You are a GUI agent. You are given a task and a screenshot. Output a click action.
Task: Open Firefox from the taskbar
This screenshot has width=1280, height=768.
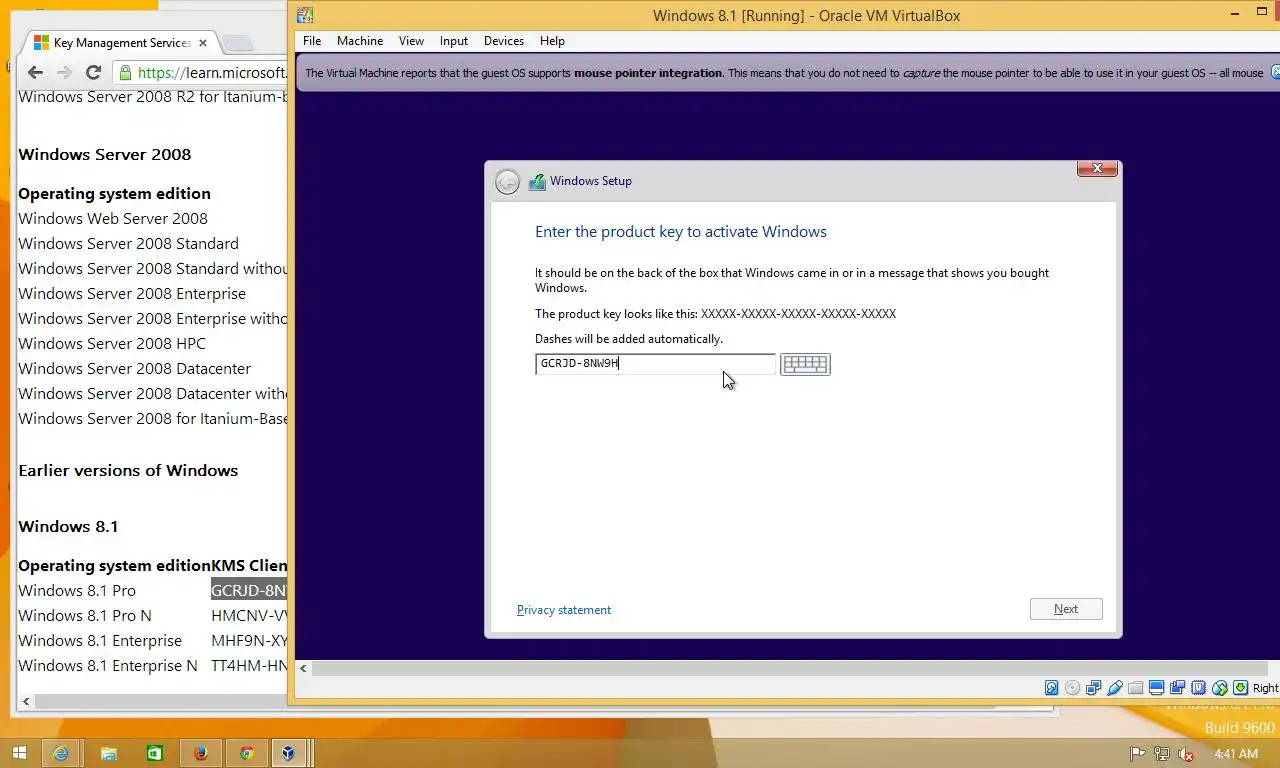click(x=200, y=753)
